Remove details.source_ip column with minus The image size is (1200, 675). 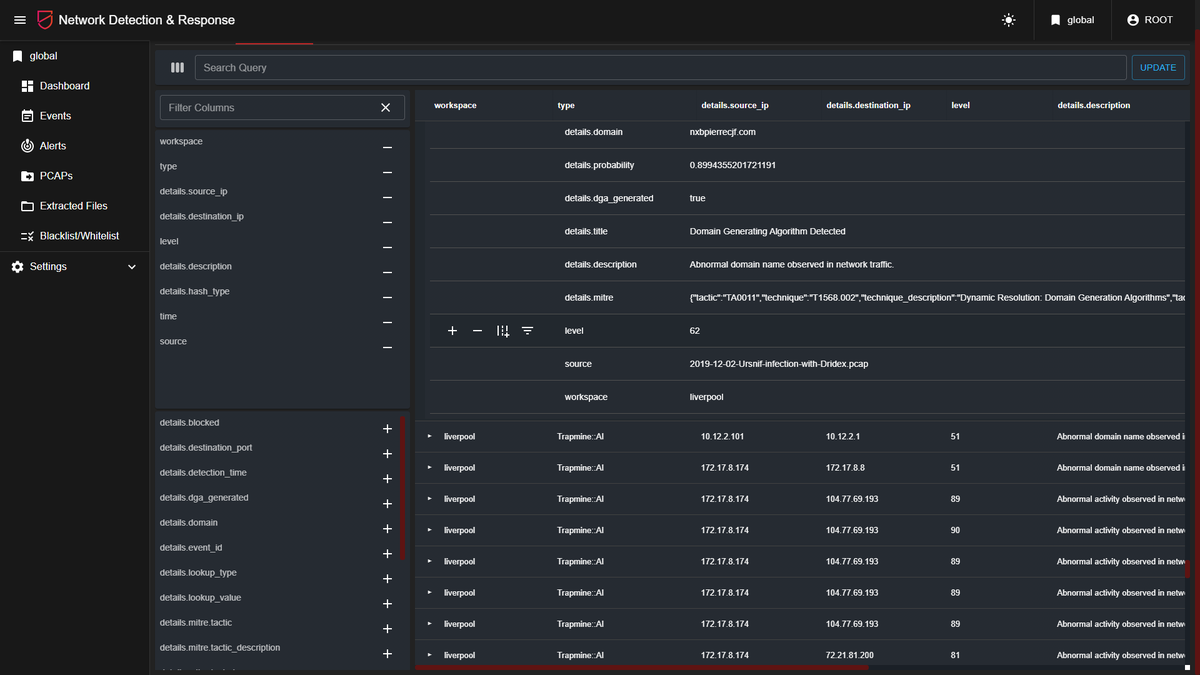(387, 197)
